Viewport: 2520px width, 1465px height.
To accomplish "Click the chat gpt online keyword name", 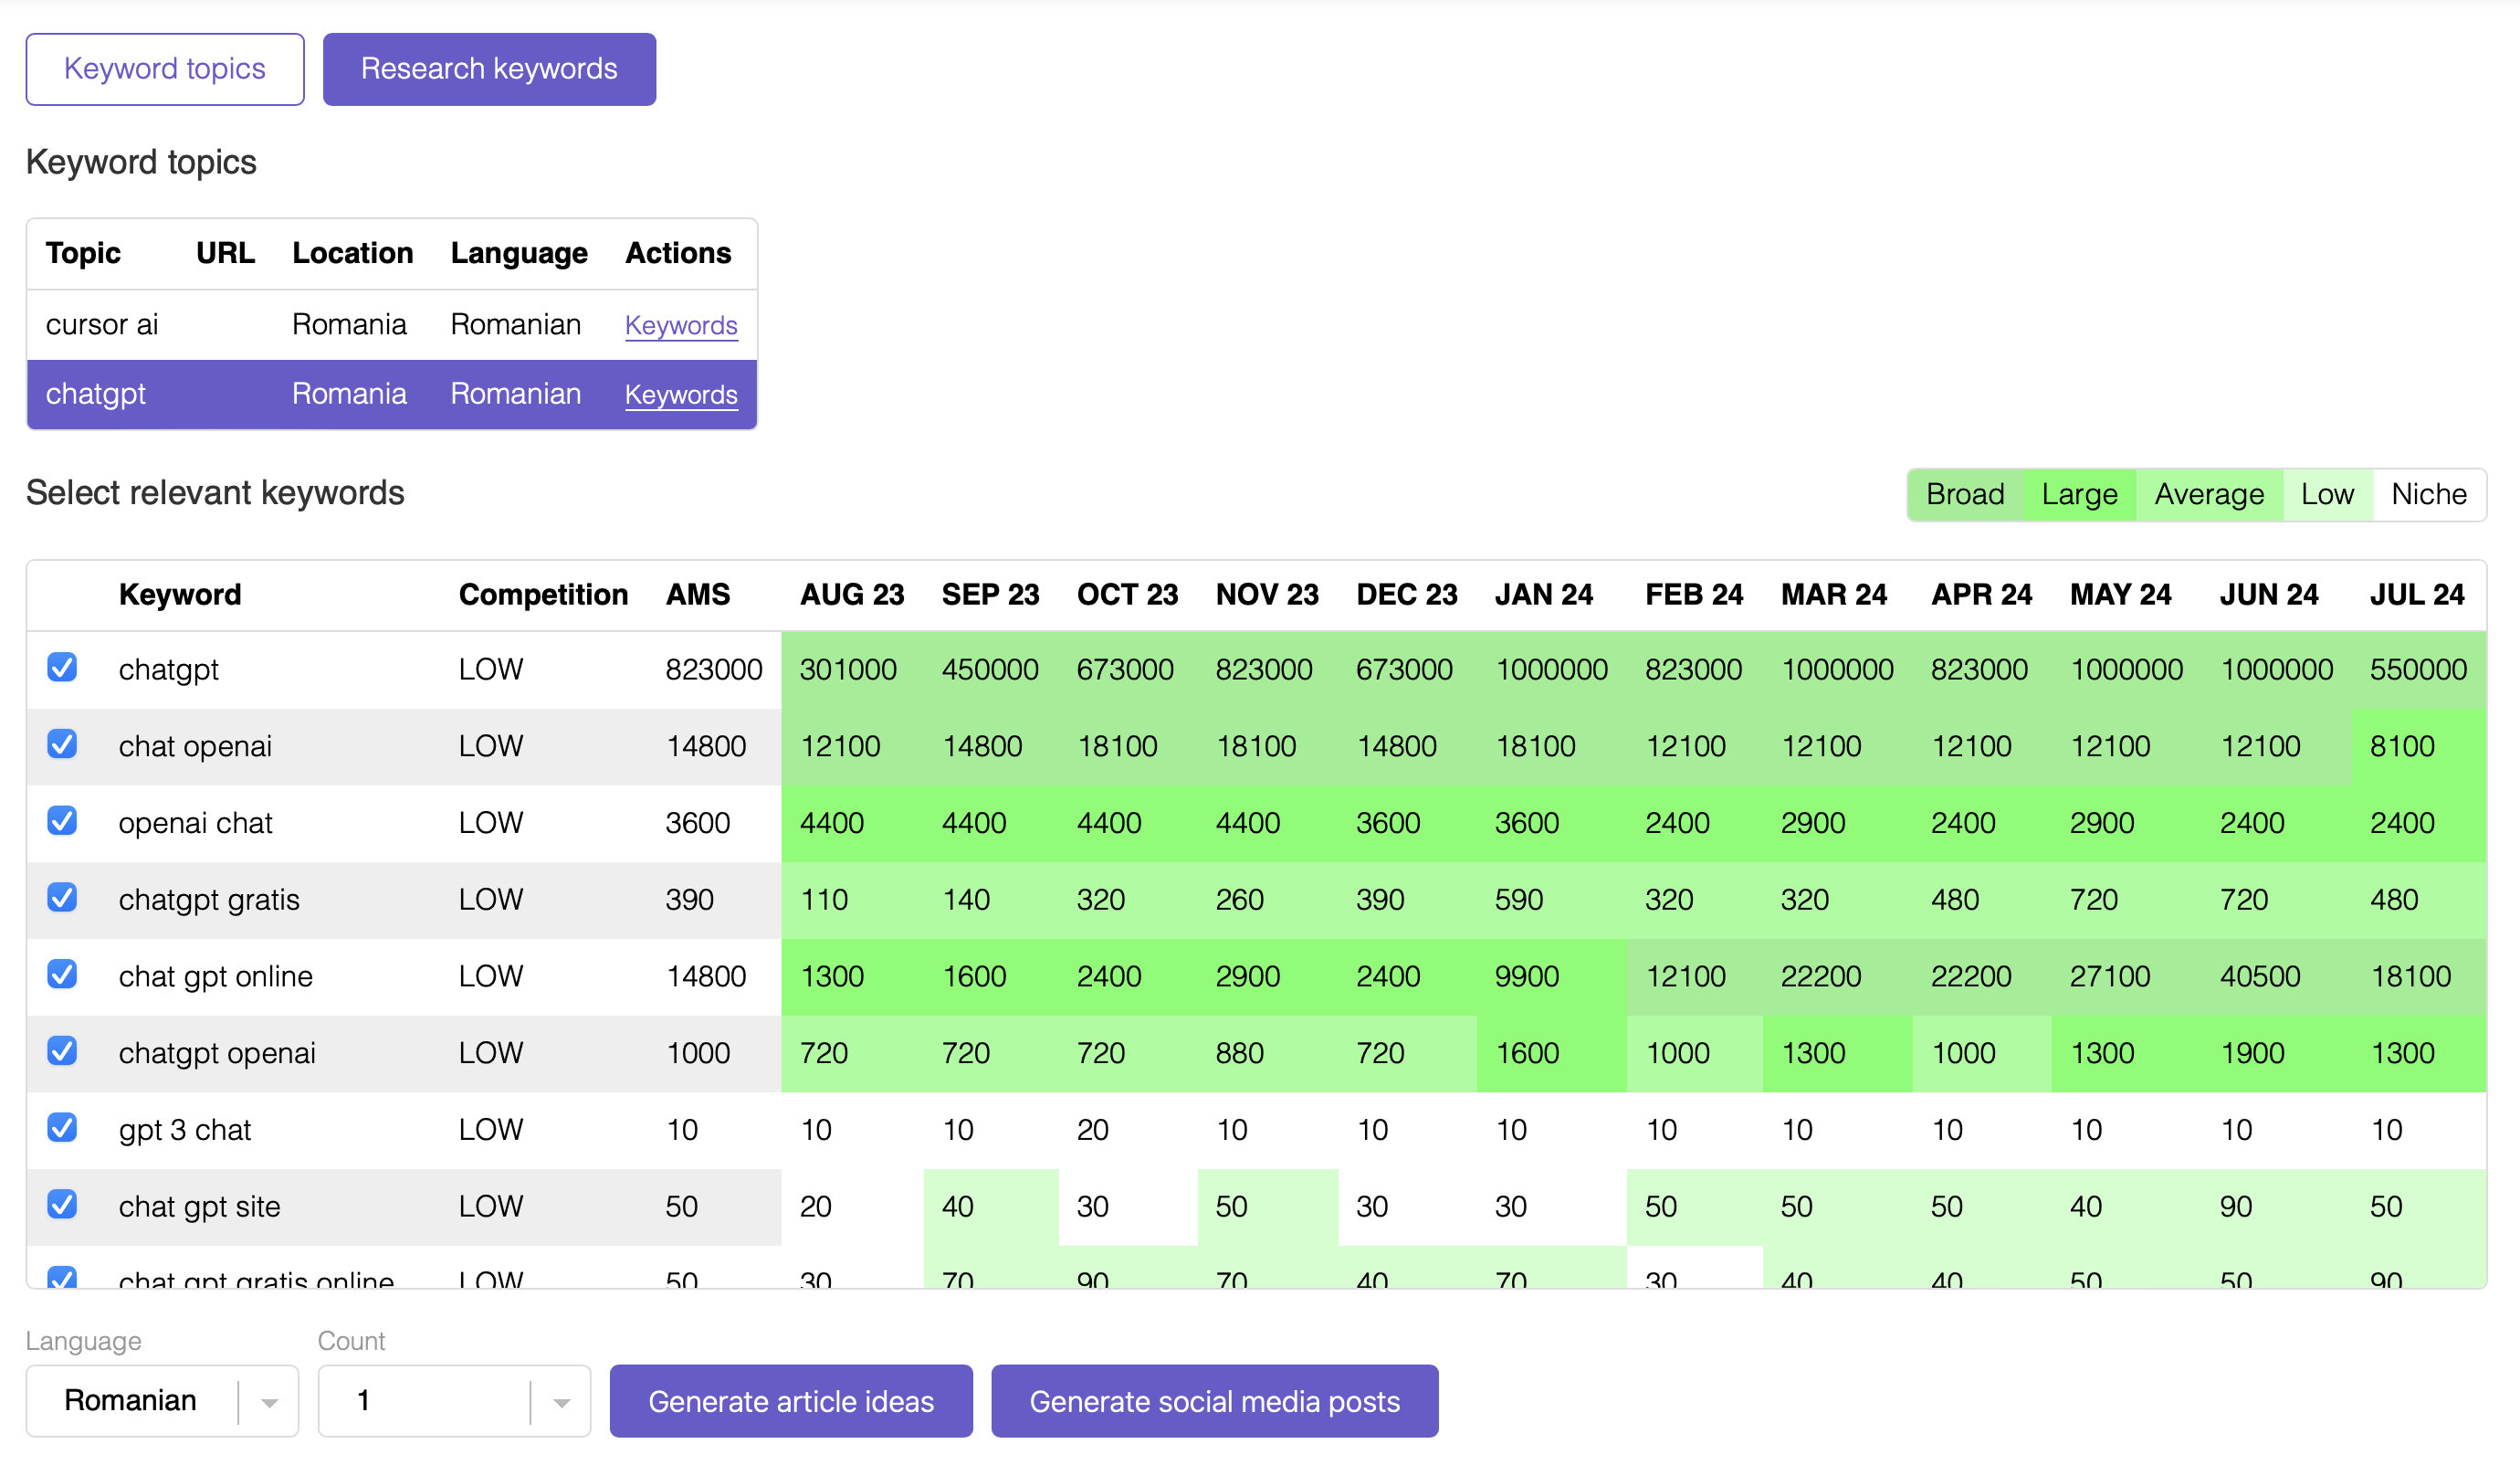I will pyautogui.click(x=216, y=976).
